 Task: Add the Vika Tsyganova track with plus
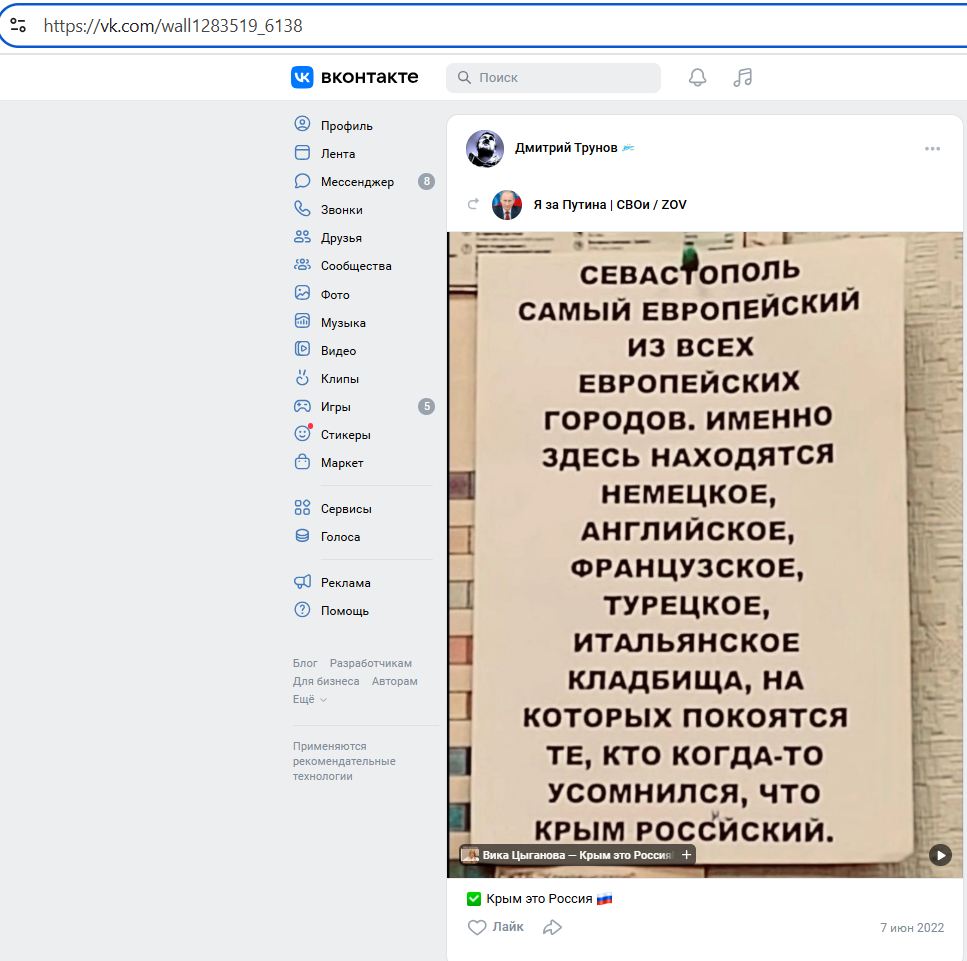tap(686, 854)
